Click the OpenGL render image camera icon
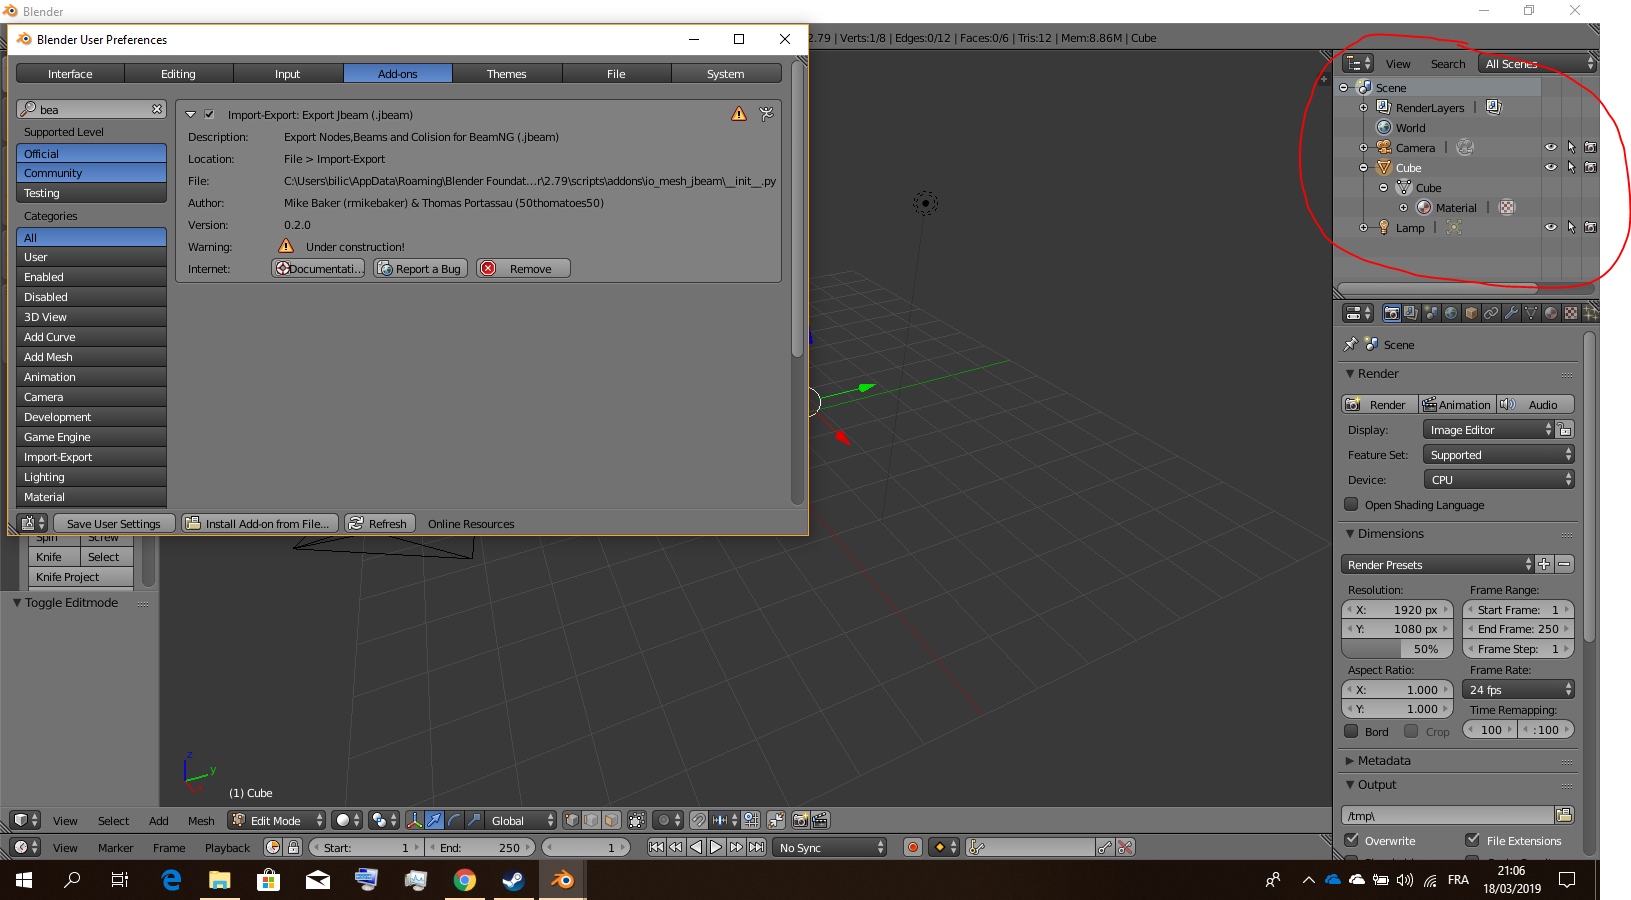This screenshot has height=900, width=1631. tap(800, 820)
